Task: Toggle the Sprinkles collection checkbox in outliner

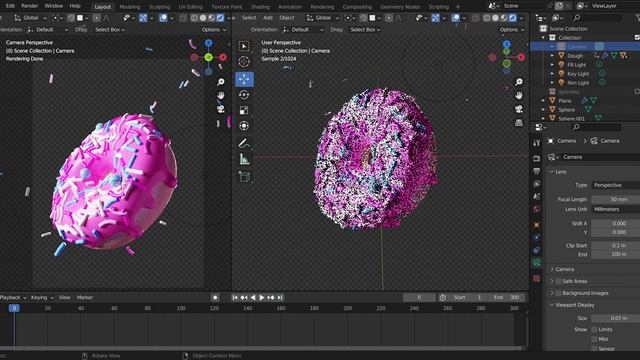Action: point(637,92)
